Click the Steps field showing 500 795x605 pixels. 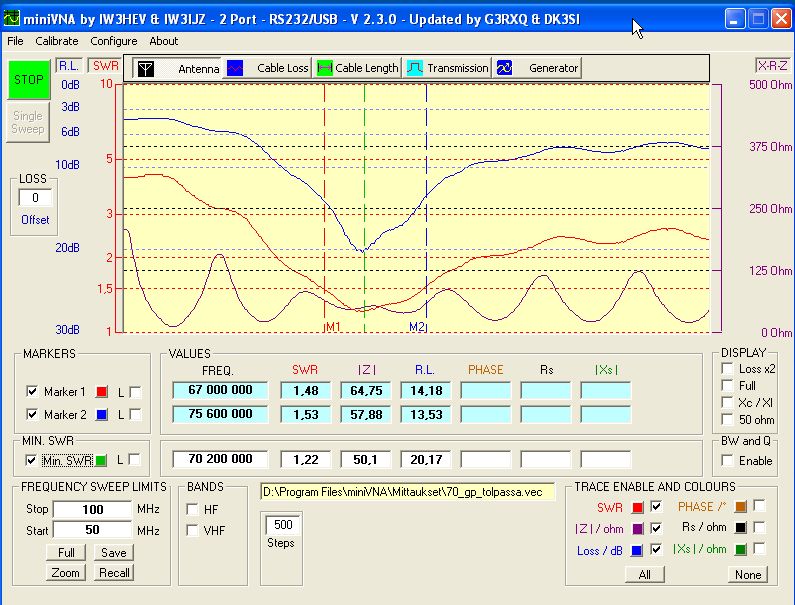pos(283,525)
